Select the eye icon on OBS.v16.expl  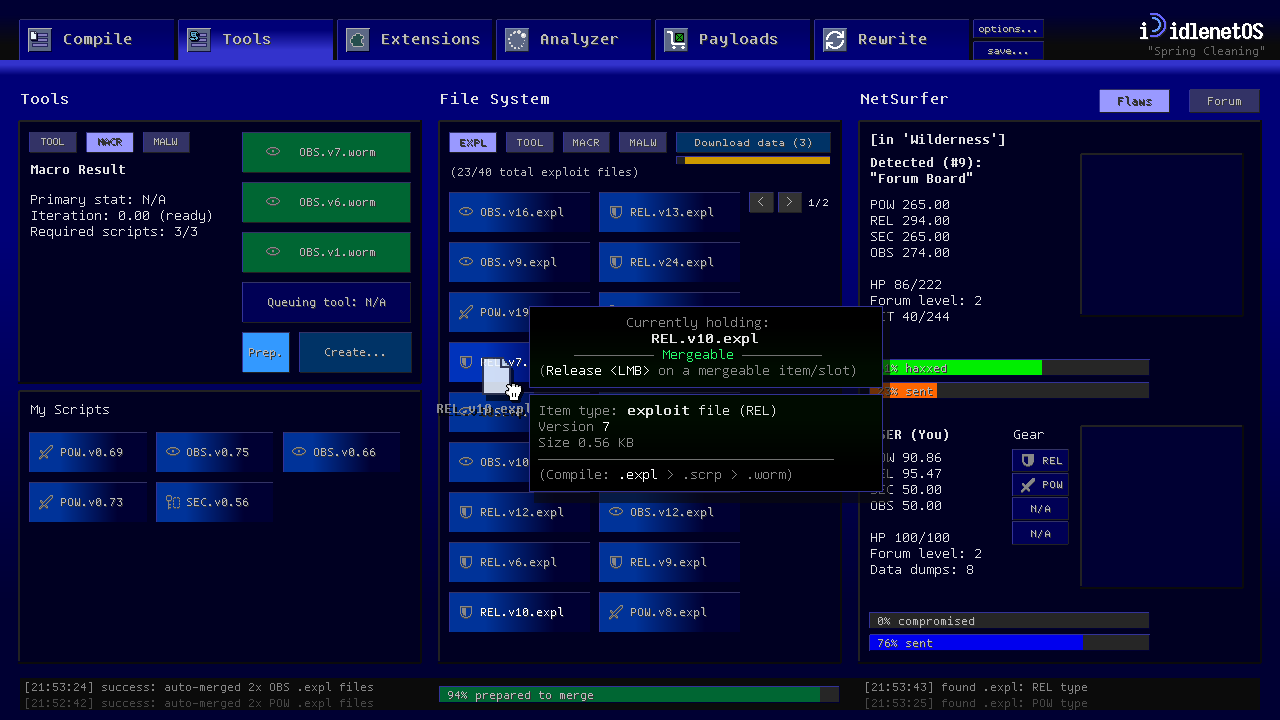coord(464,212)
